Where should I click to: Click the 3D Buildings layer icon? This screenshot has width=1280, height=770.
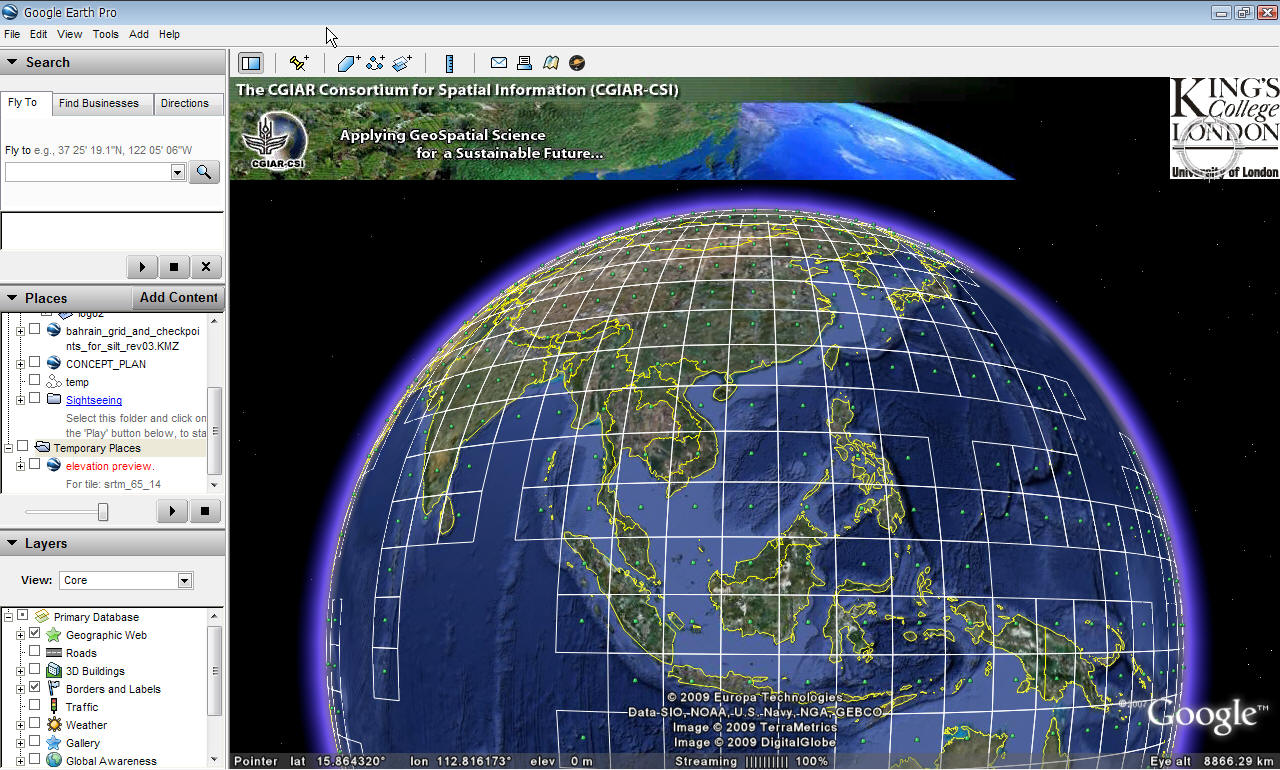pyautogui.click(x=54, y=671)
